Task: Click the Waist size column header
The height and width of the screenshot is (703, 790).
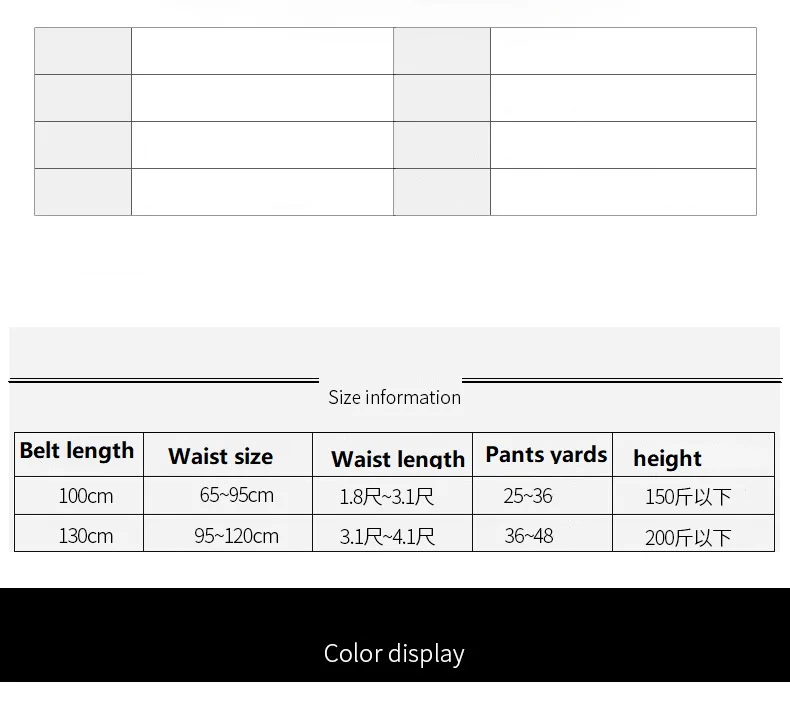Action: tap(228, 454)
